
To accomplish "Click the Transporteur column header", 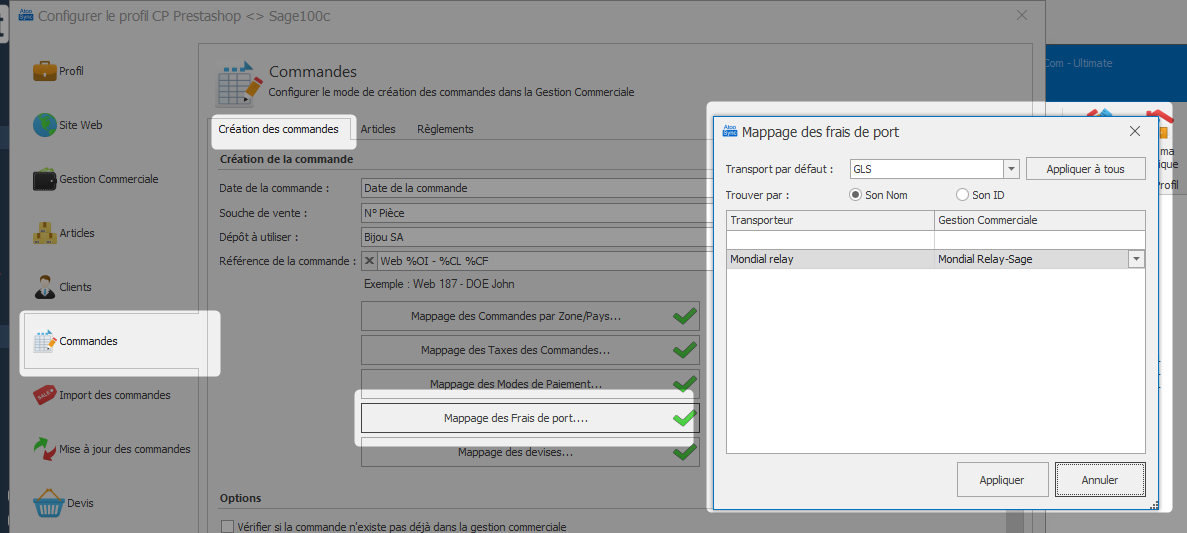I will point(830,220).
